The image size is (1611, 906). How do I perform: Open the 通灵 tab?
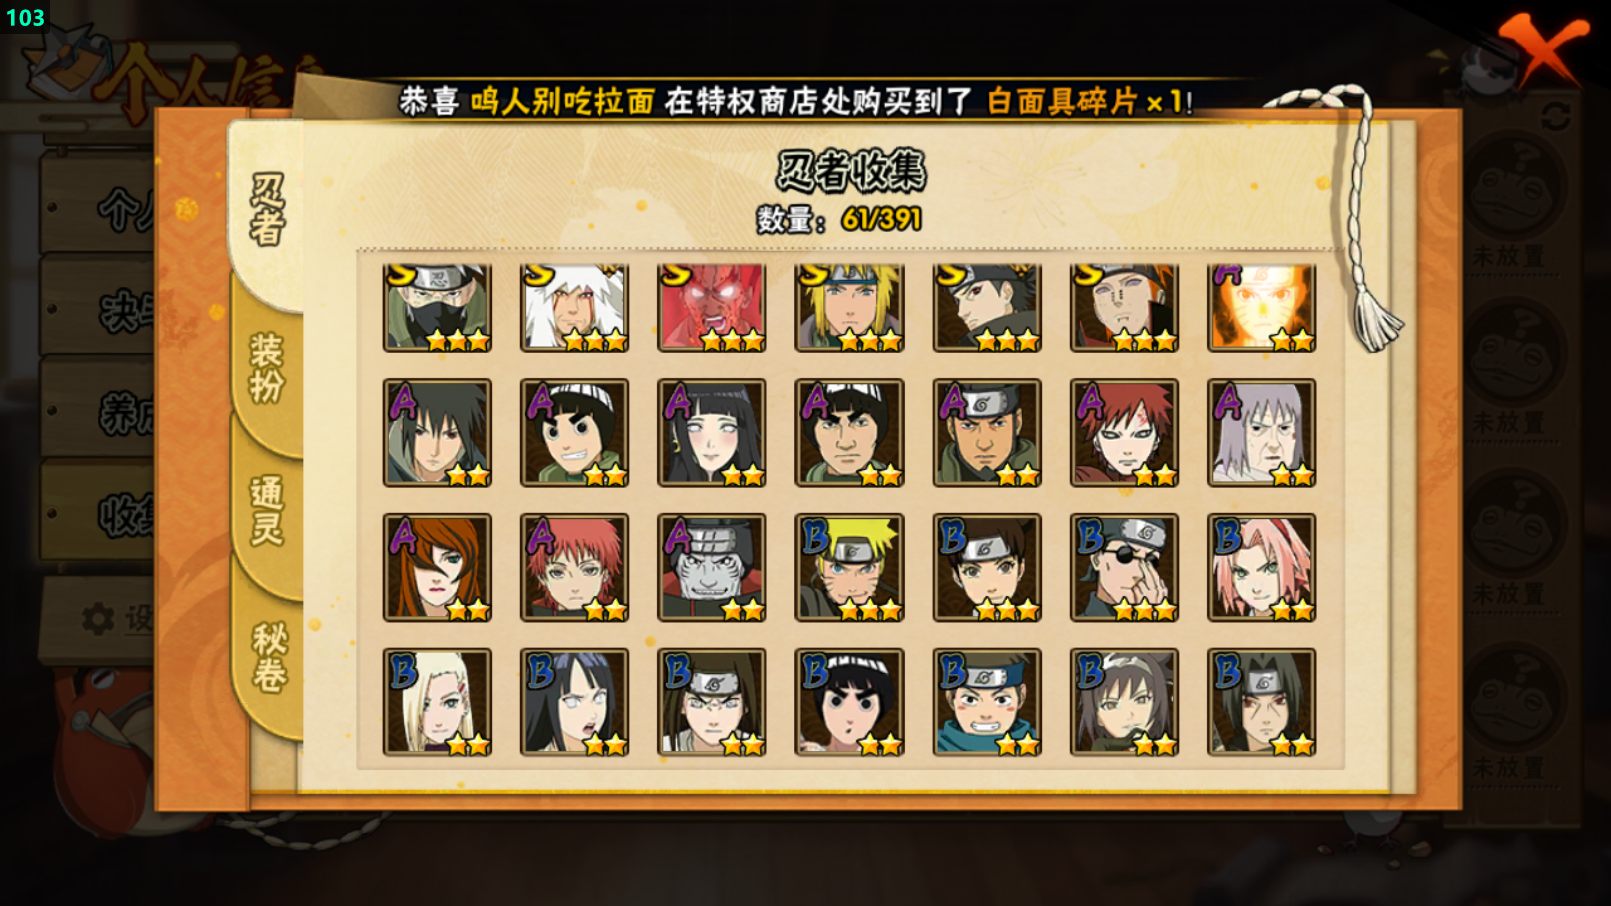(x=266, y=510)
